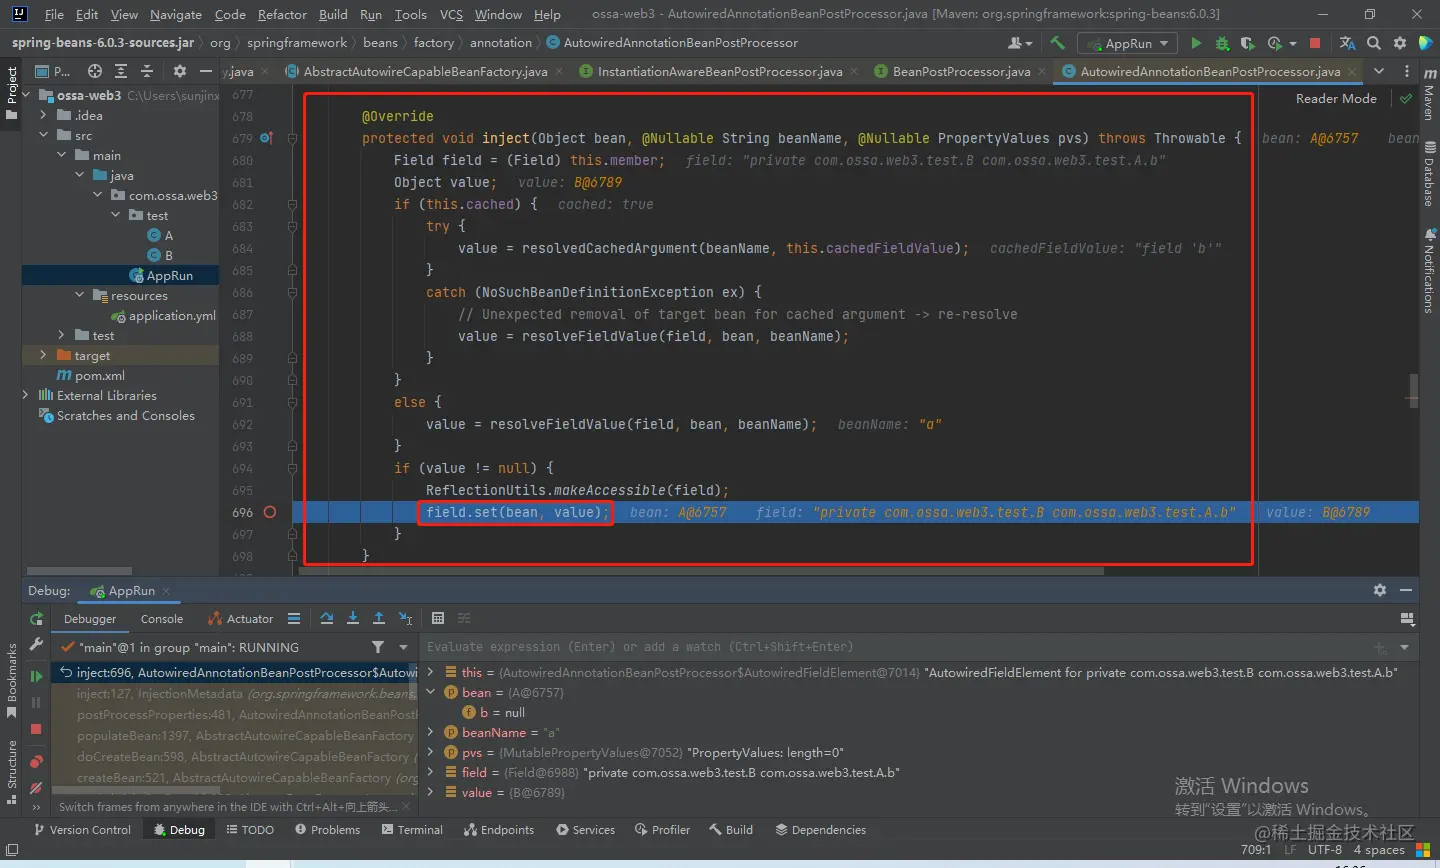
Task: Select AppRun class in project tree
Action: point(161,275)
